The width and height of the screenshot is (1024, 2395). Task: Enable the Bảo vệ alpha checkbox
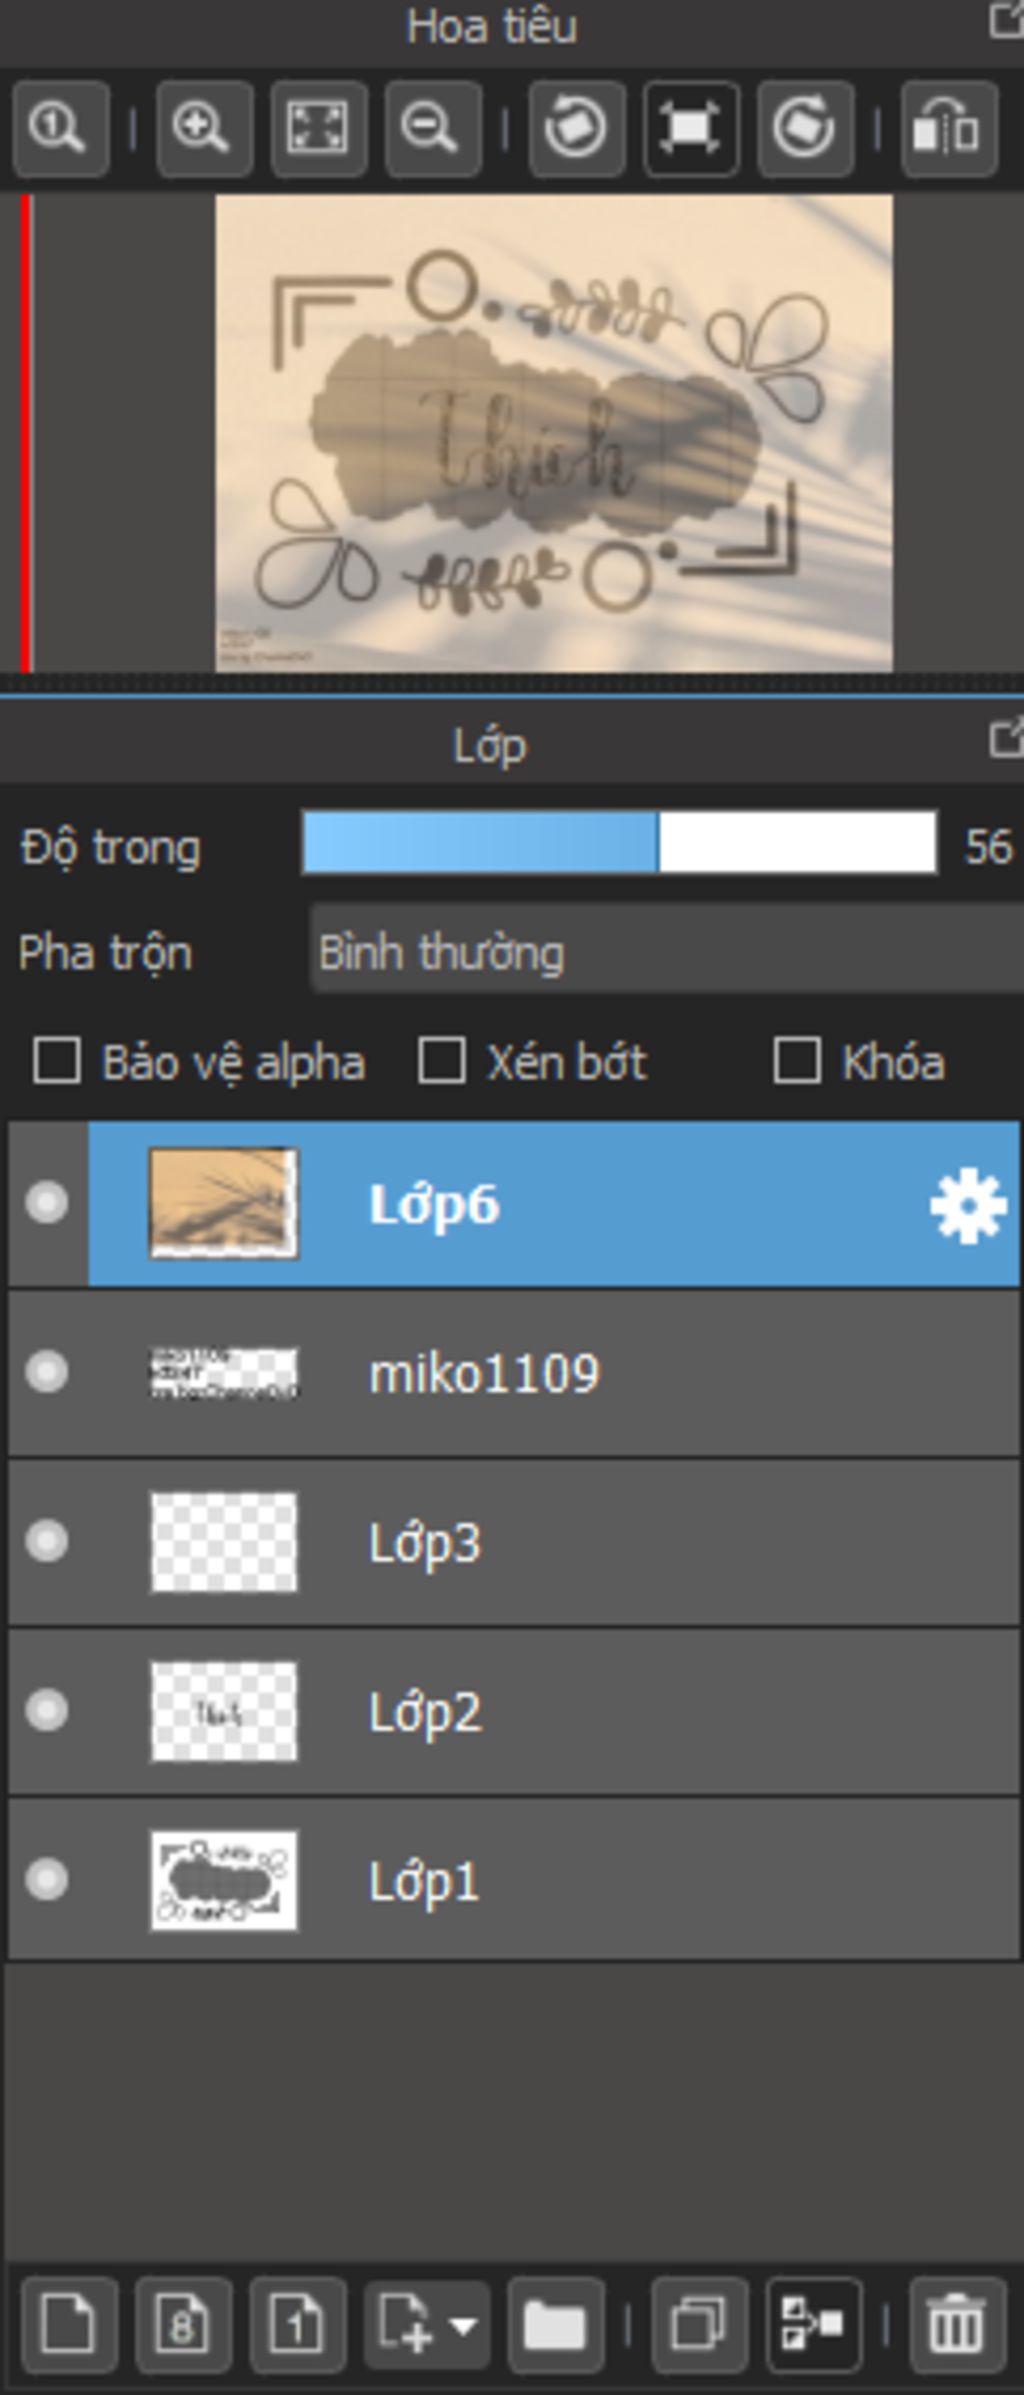pos(56,1060)
